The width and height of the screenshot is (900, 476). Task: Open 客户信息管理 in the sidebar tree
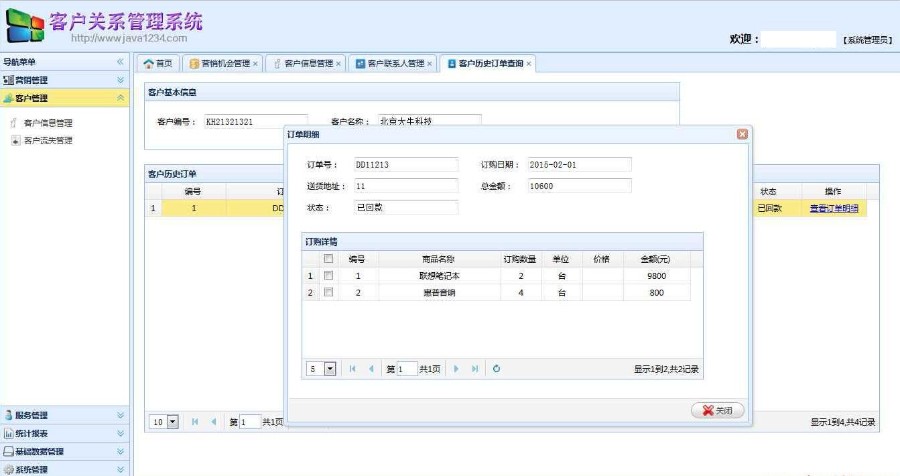click(x=48, y=123)
